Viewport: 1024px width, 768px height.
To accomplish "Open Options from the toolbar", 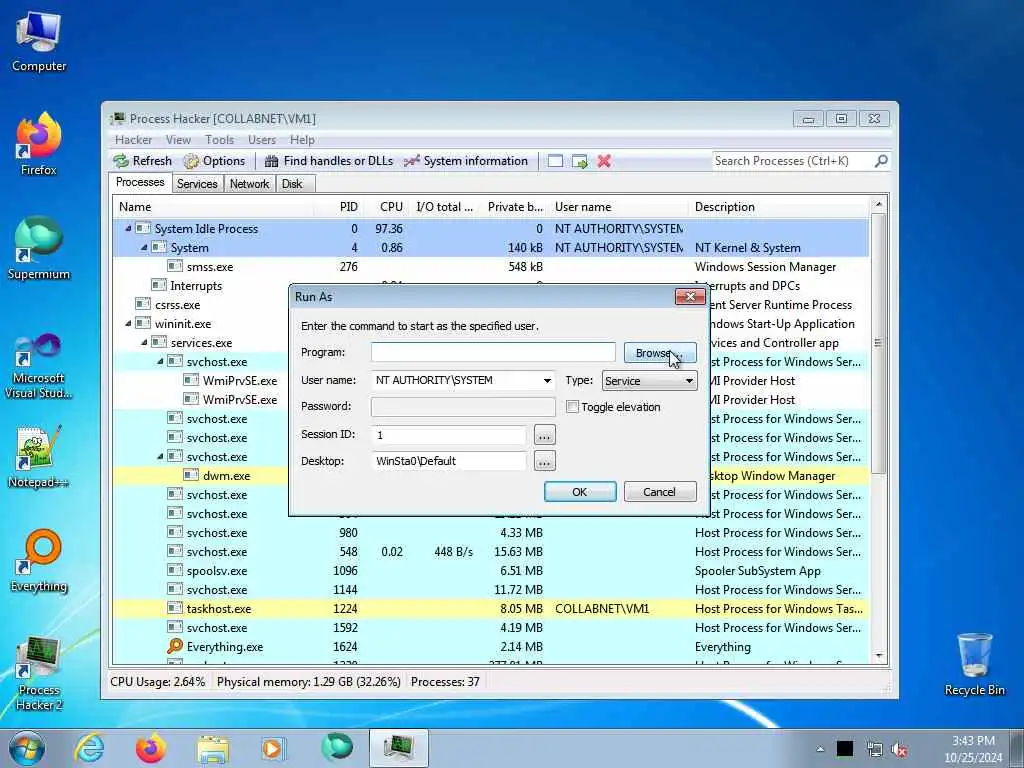I will click(x=214, y=161).
